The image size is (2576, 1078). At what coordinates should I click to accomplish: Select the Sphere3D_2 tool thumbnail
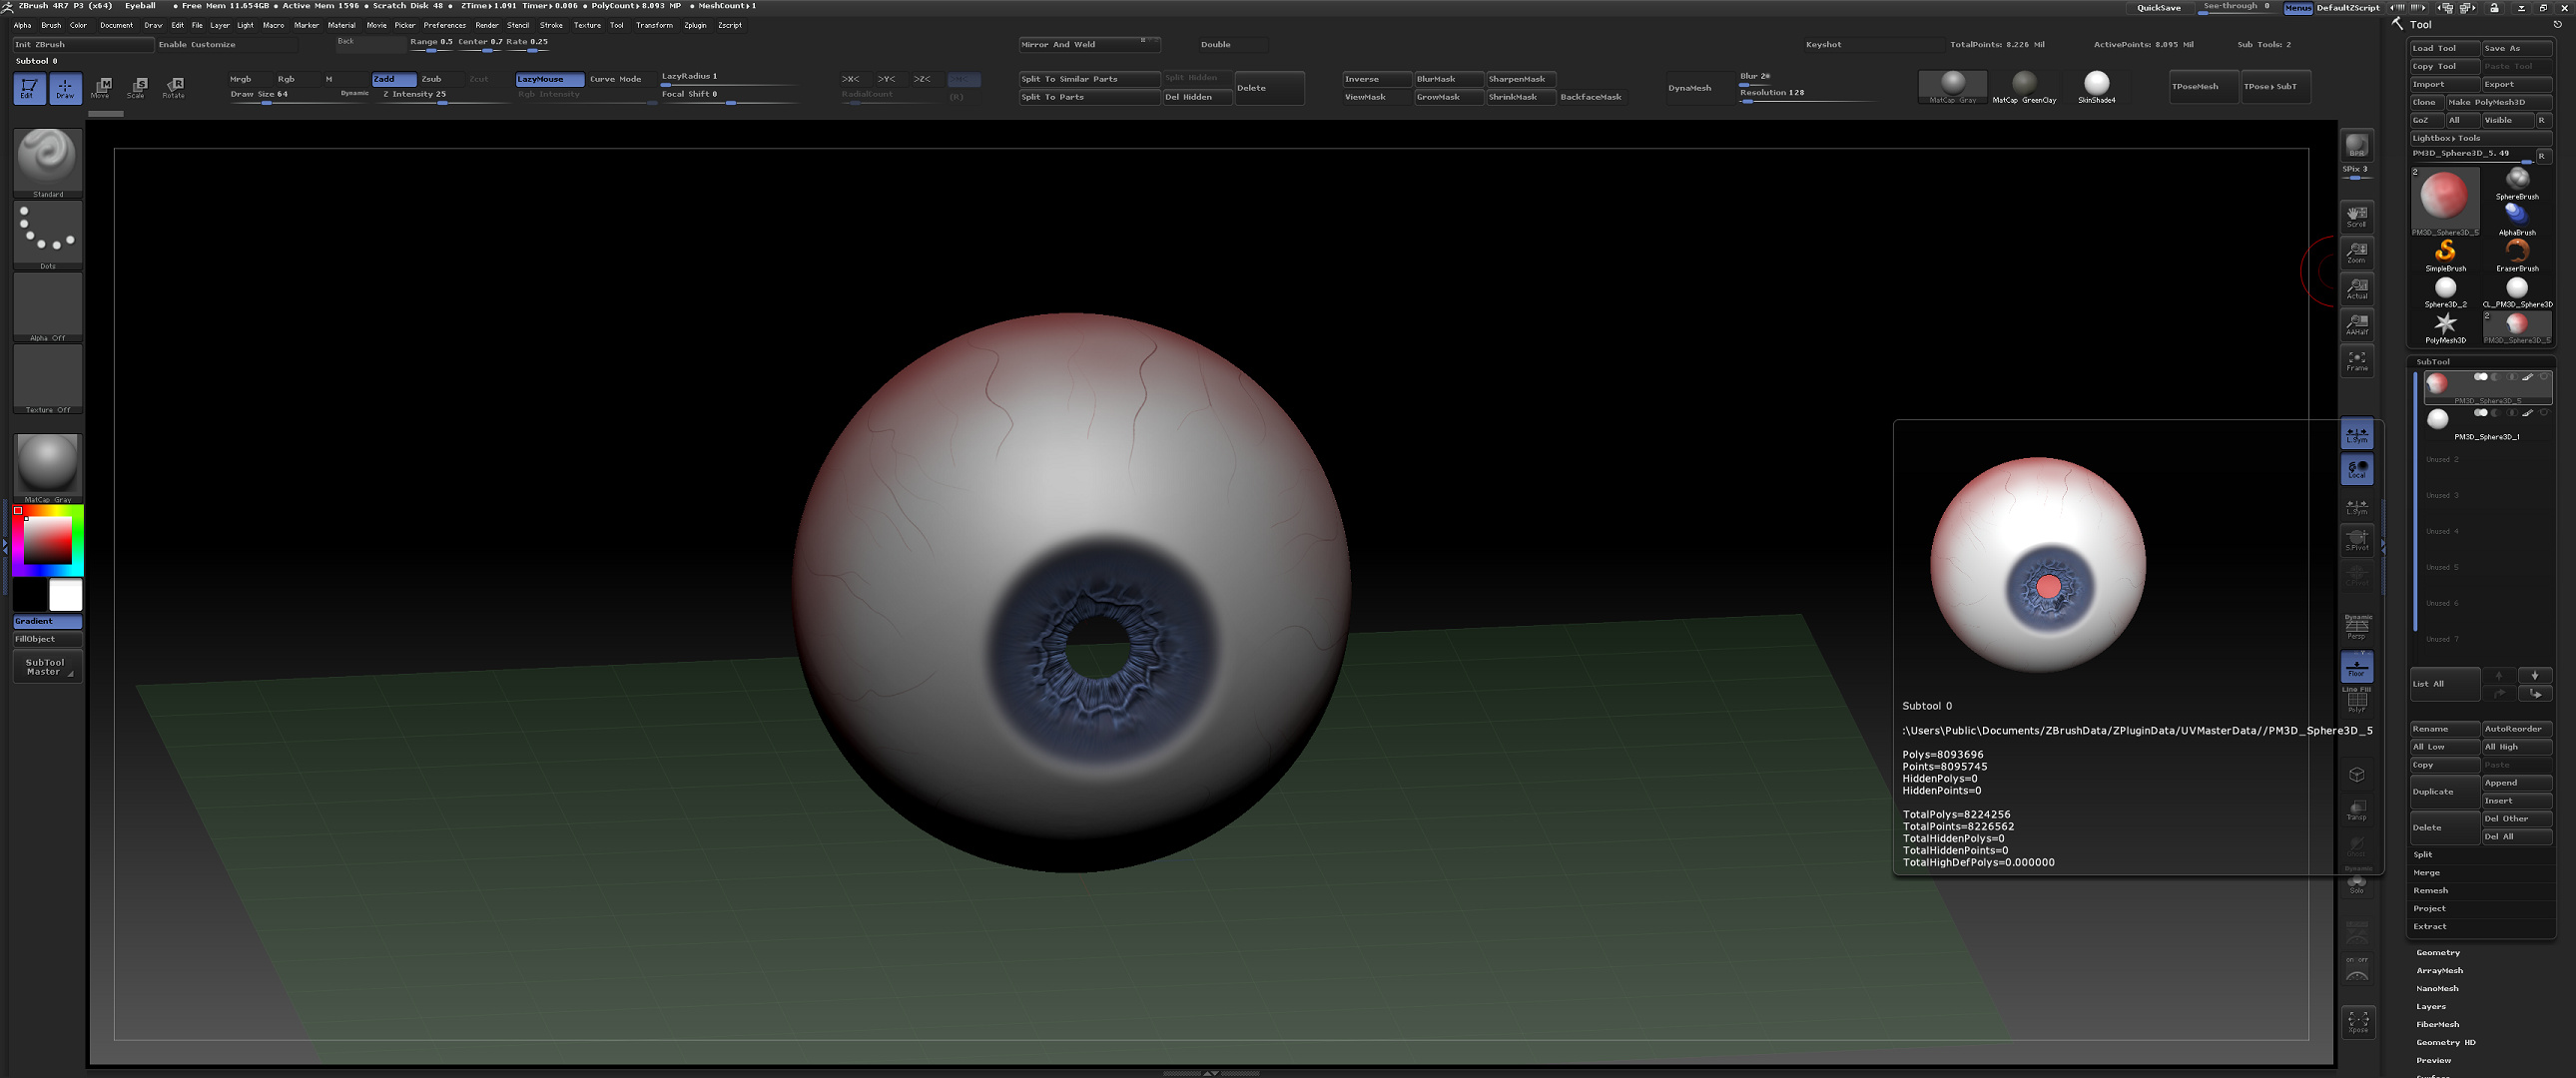point(2445,290)
